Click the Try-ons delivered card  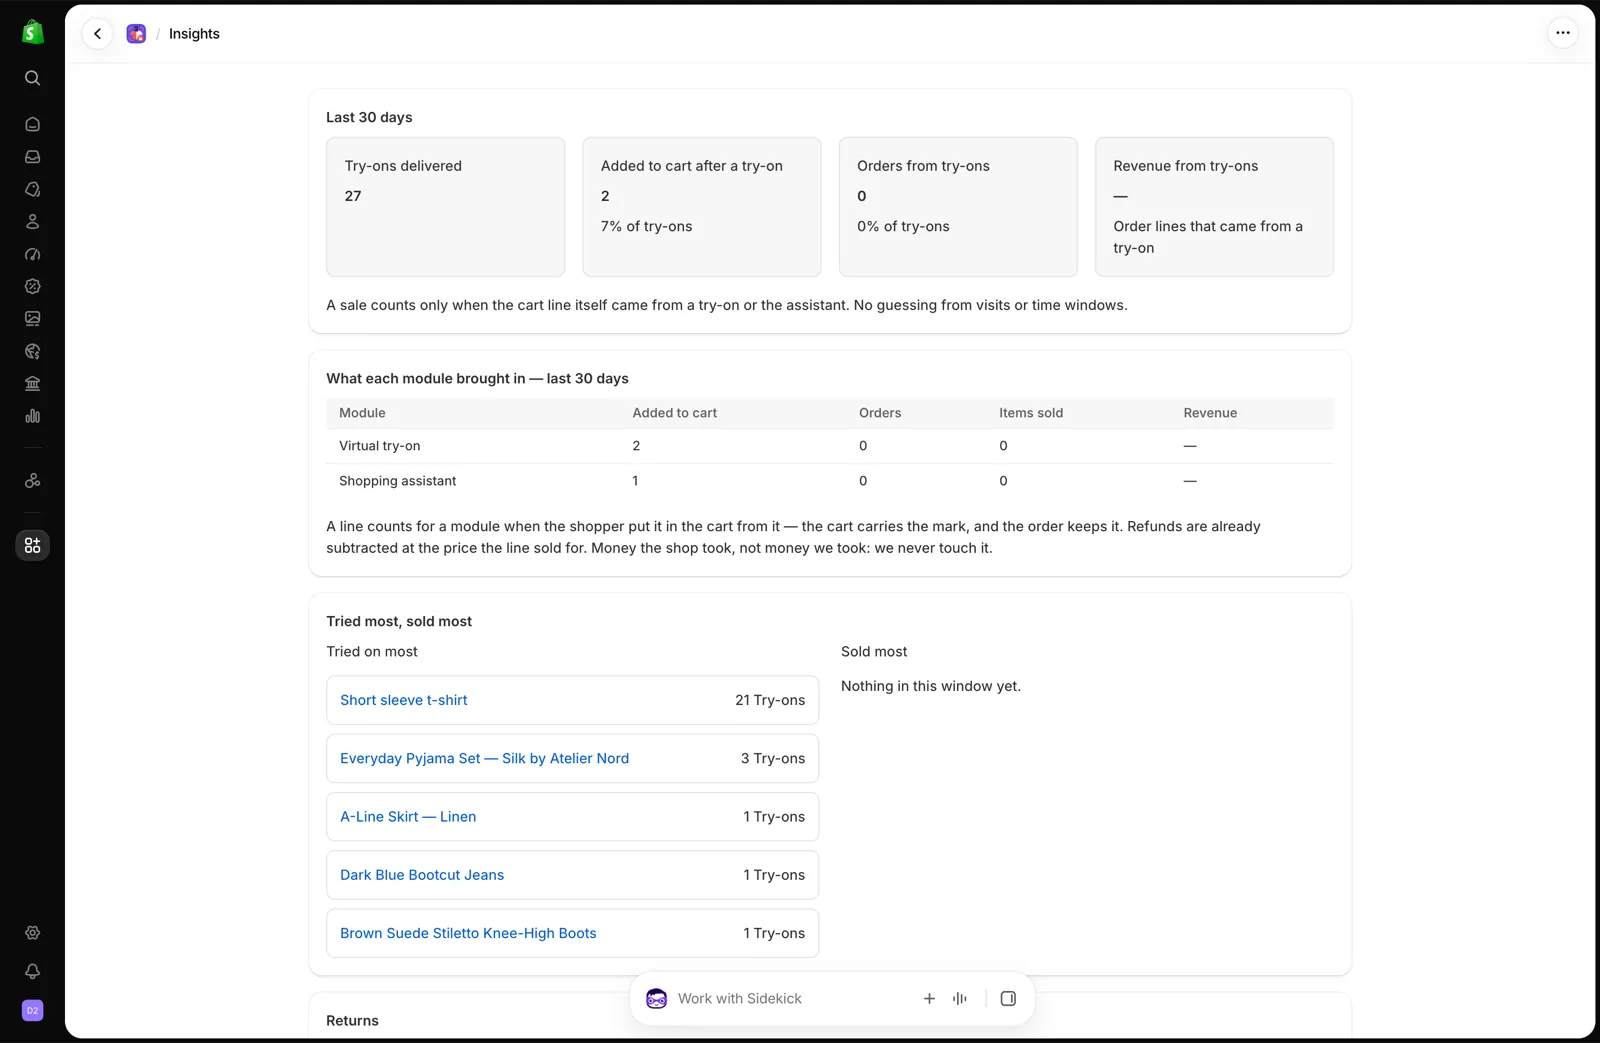445,207
